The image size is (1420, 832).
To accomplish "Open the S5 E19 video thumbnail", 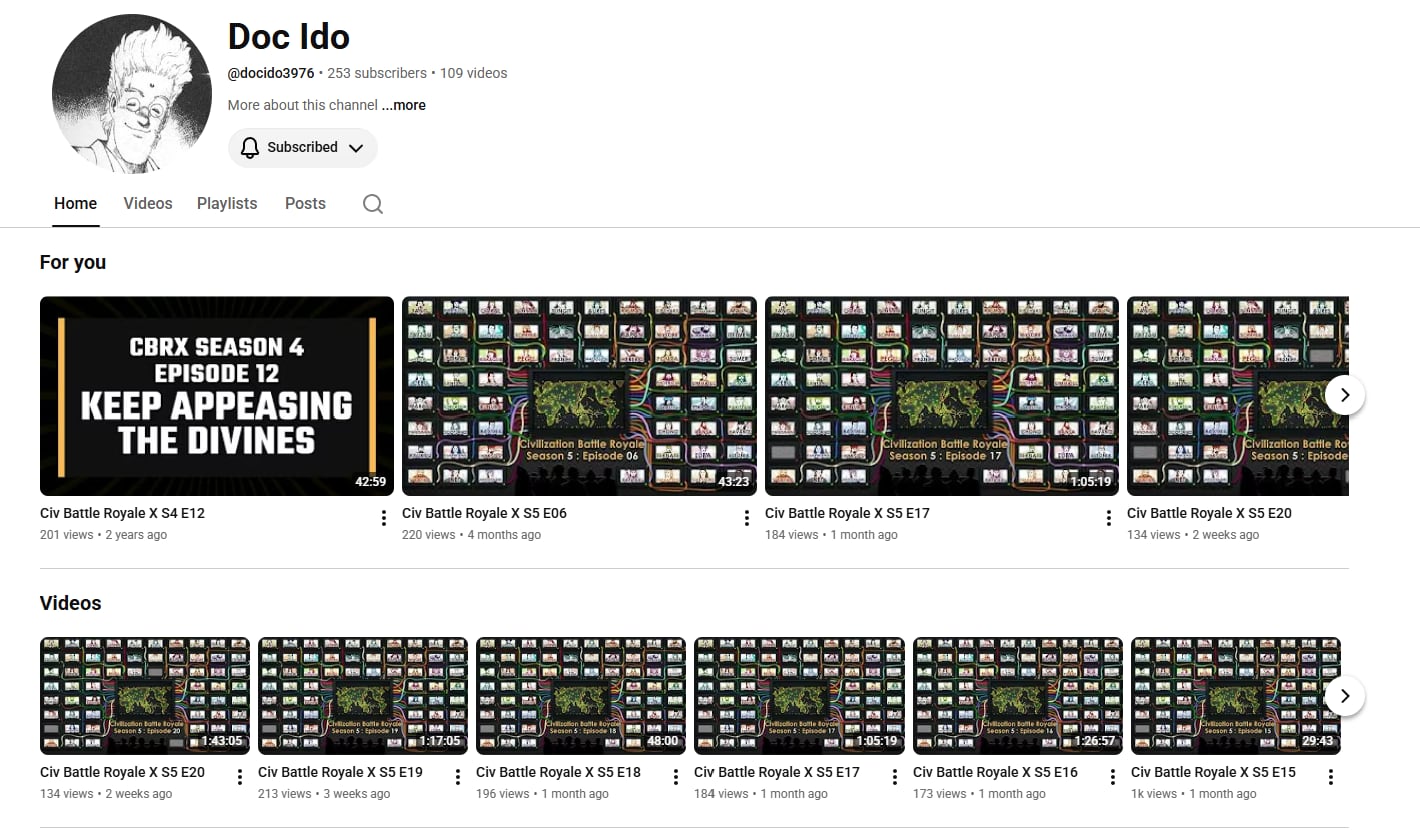I will pyautogui.click(x=363, y=696).
